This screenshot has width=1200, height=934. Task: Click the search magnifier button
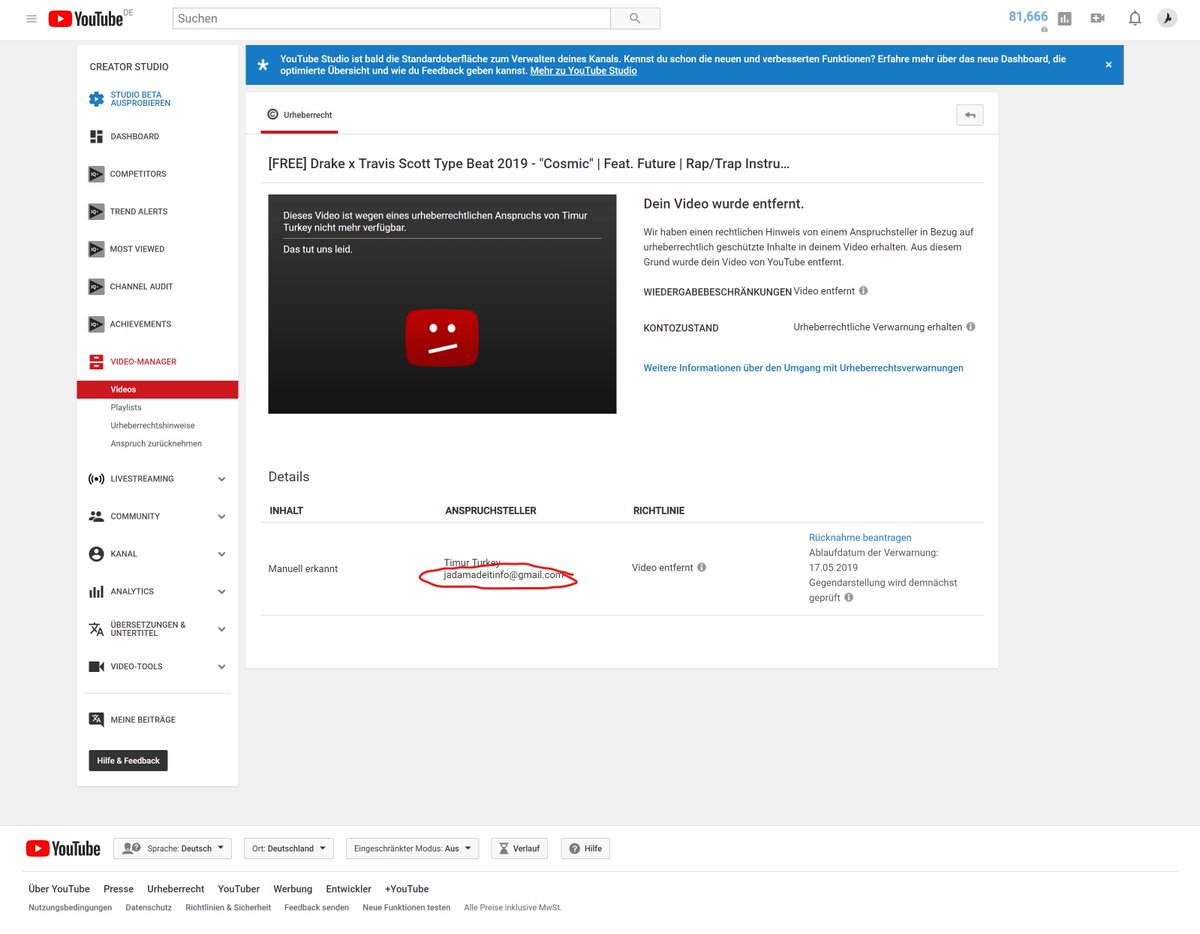point(635,18)
